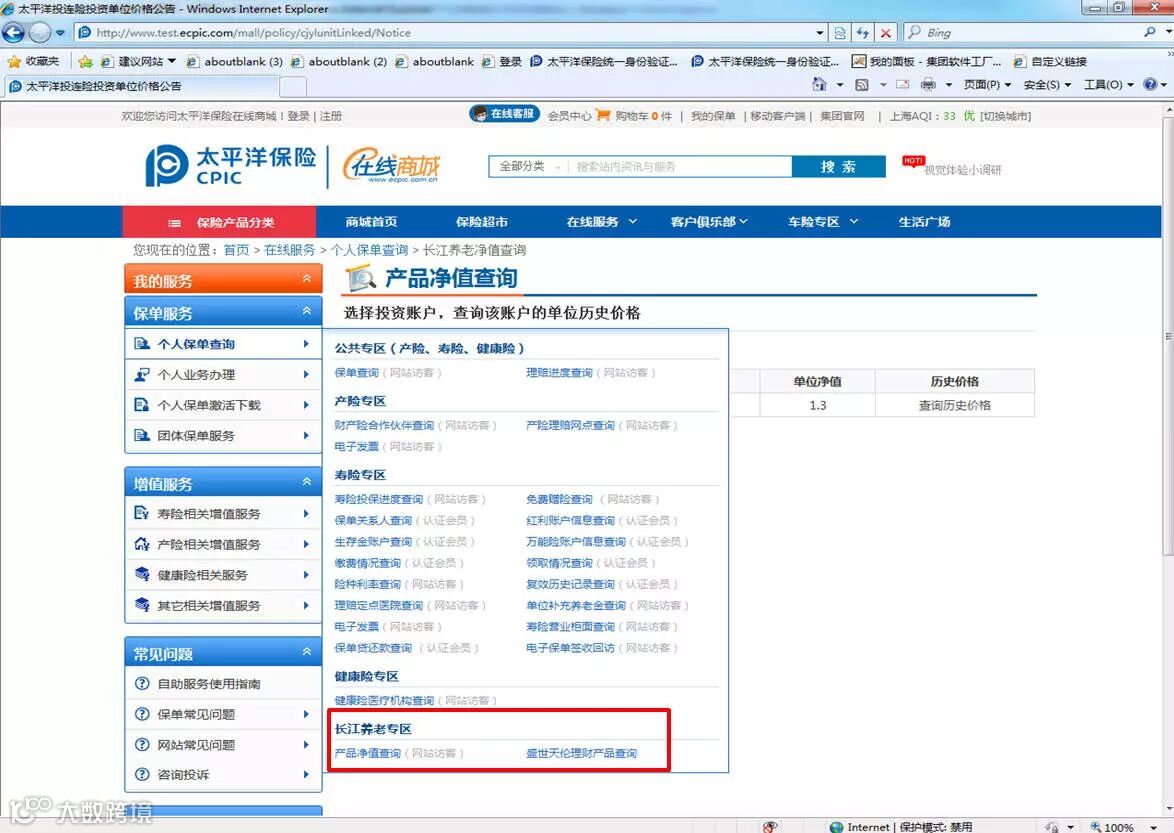Screen dimensions: 1174x833
Task: Expand the 客户俱乐部 nav dropdown
Action: click(743, 222)
